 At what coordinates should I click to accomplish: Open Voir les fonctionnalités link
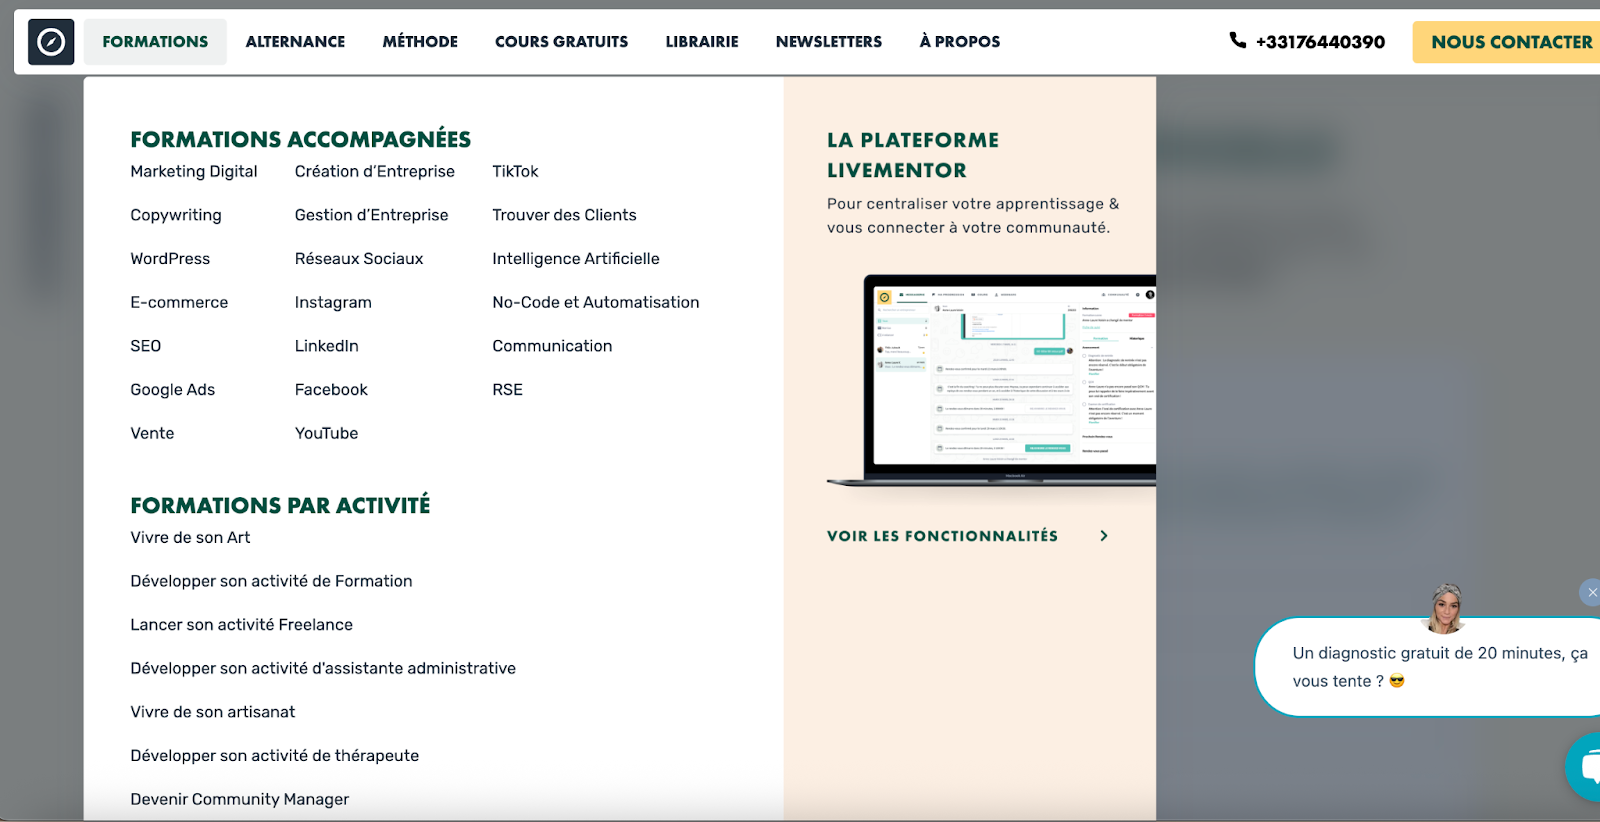point(942,536)
